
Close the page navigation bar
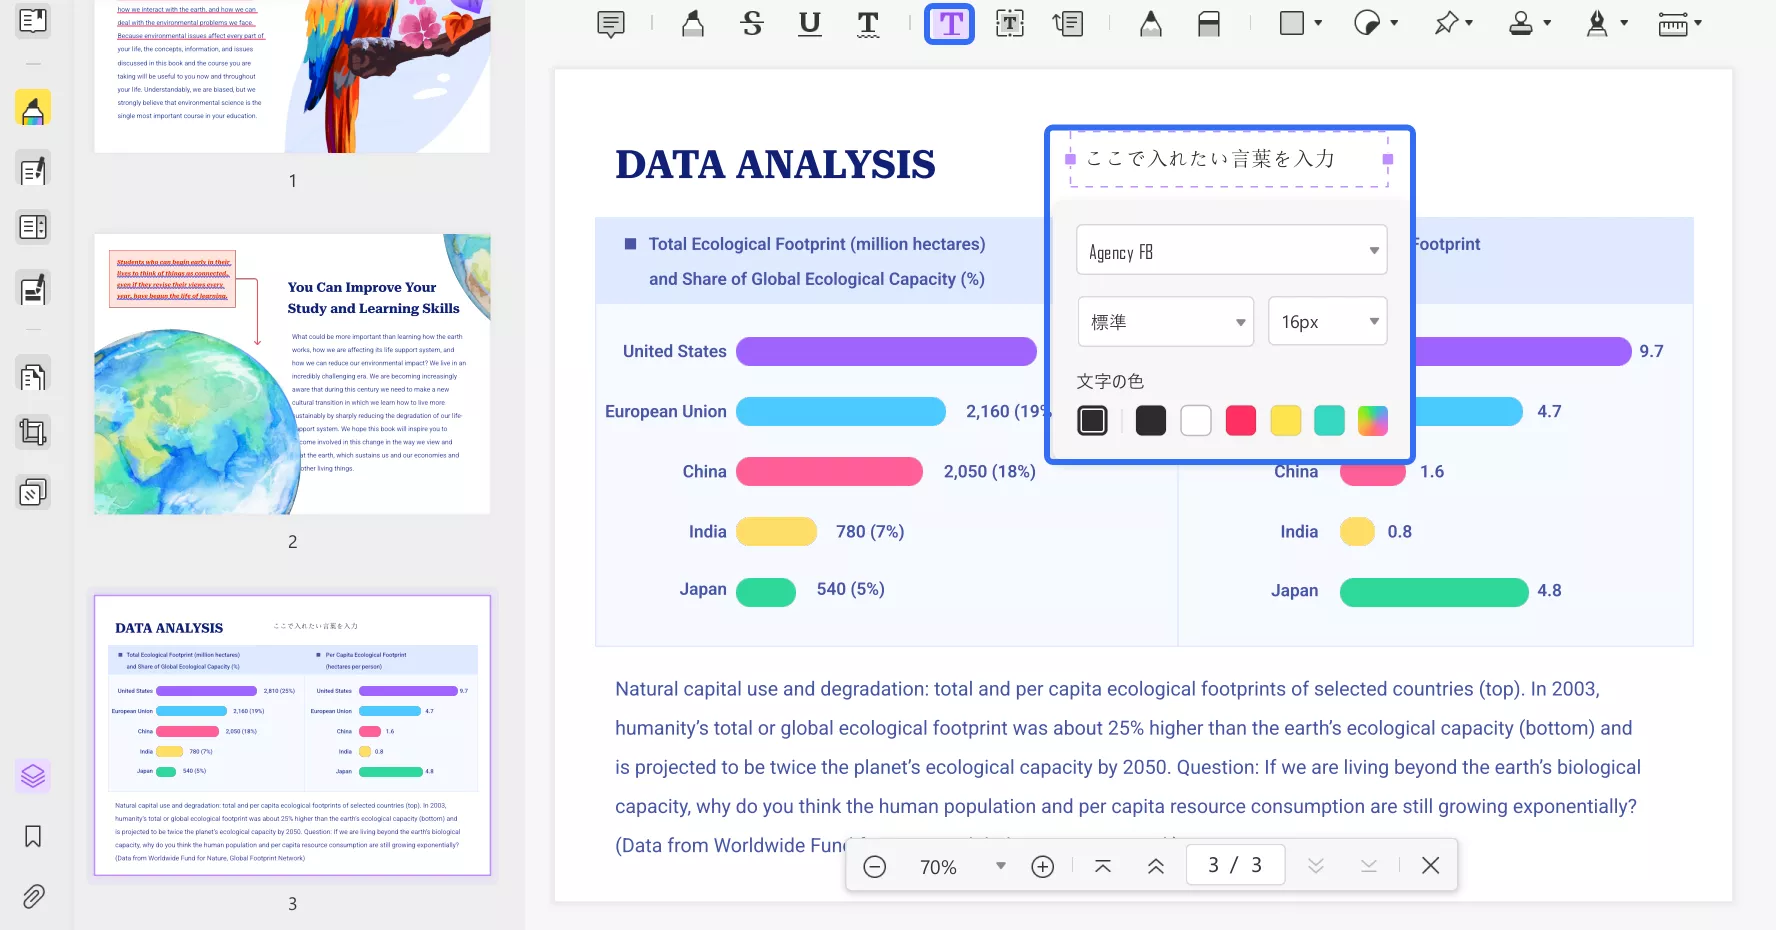point(1431,866)
